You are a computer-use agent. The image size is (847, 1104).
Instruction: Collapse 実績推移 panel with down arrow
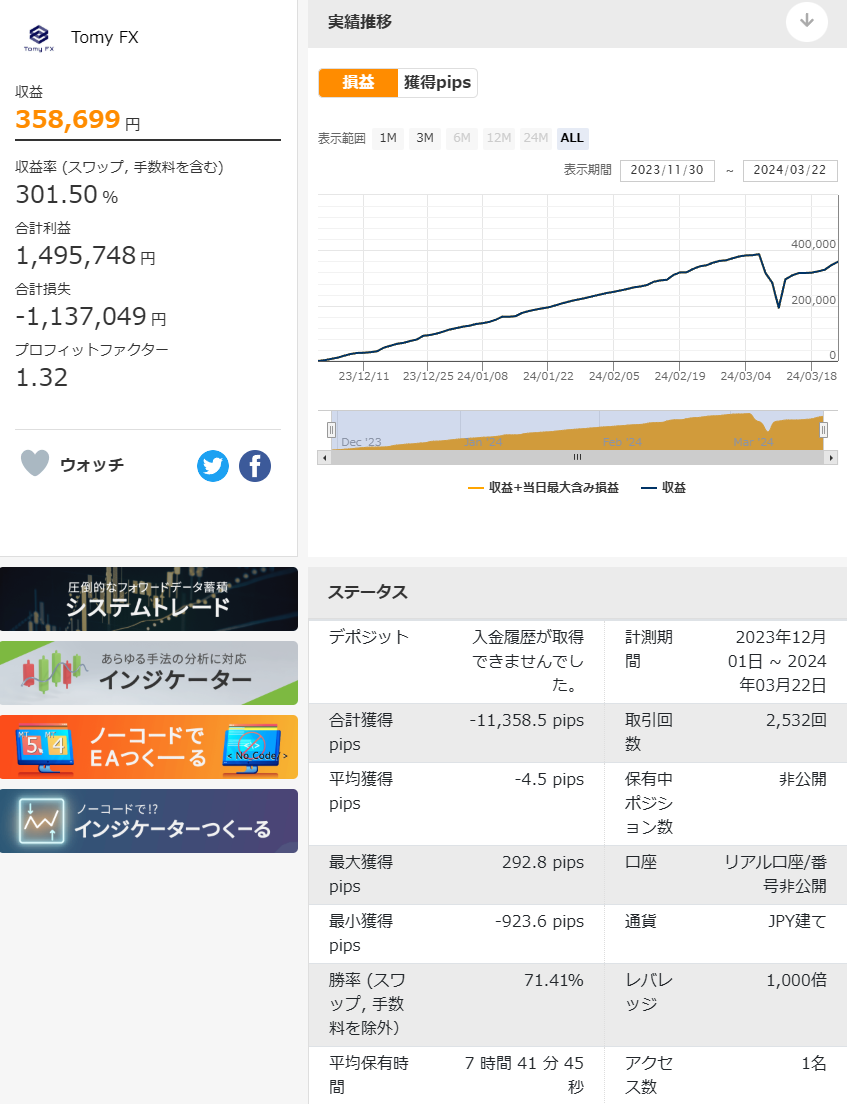tap(806, 21)
